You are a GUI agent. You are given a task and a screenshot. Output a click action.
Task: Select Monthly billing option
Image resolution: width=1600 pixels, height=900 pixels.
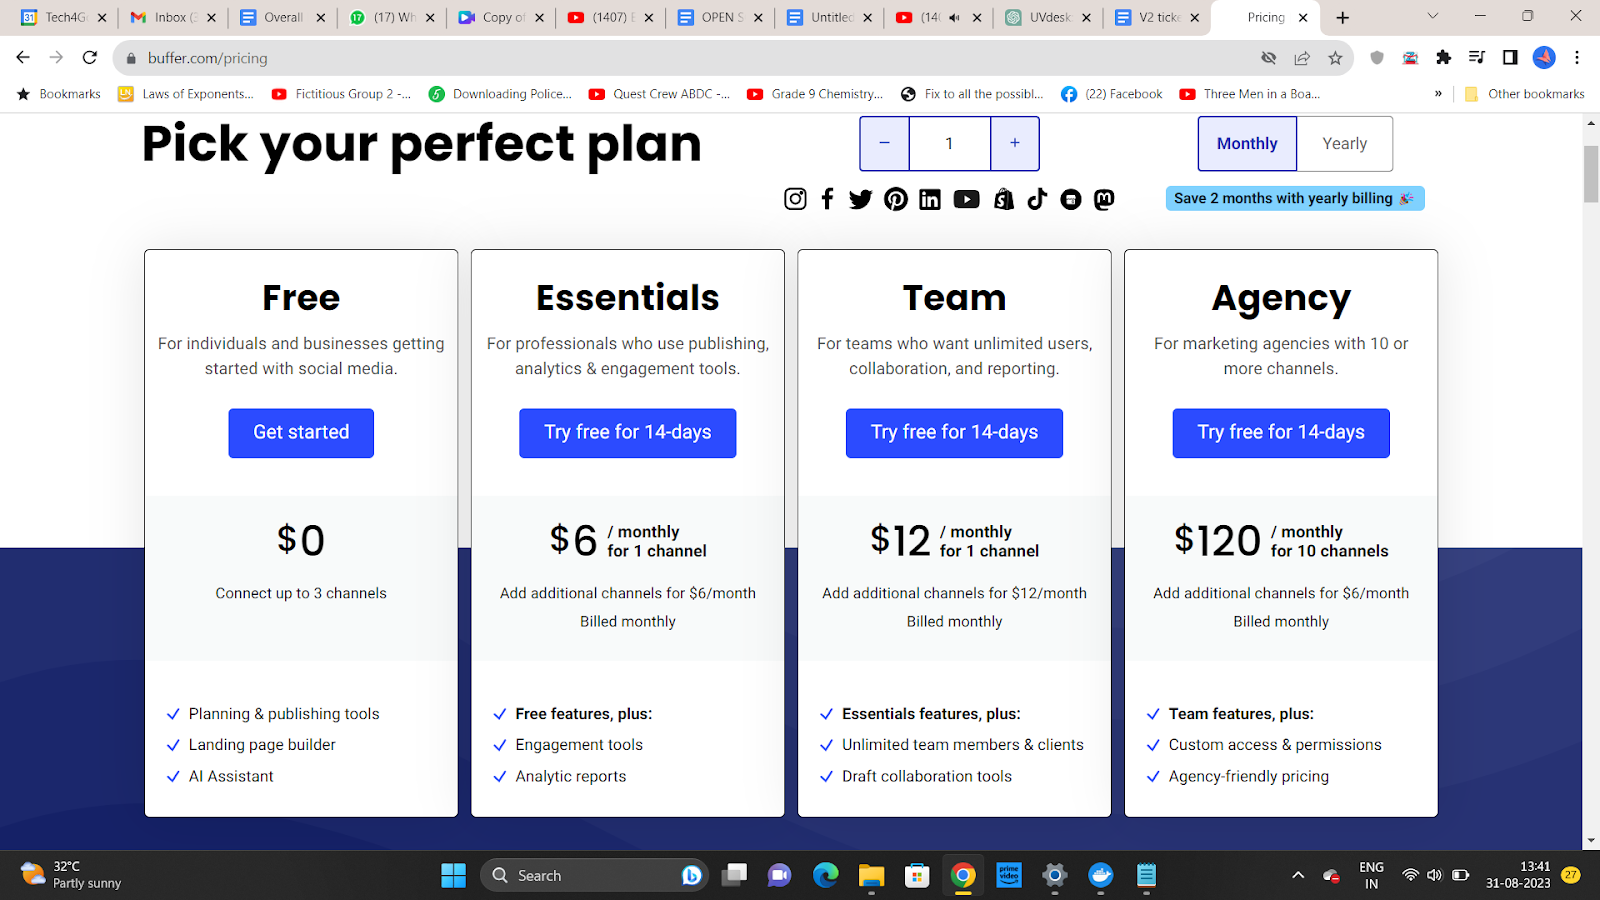tap(1247, 143)
